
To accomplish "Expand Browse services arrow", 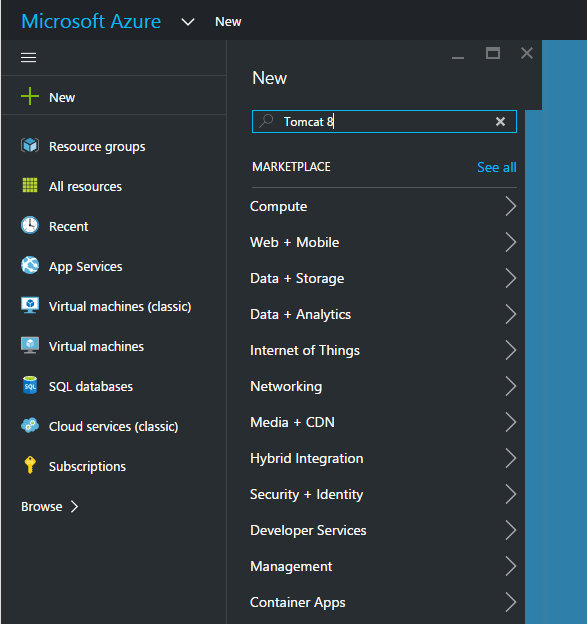I will (74, 507).
